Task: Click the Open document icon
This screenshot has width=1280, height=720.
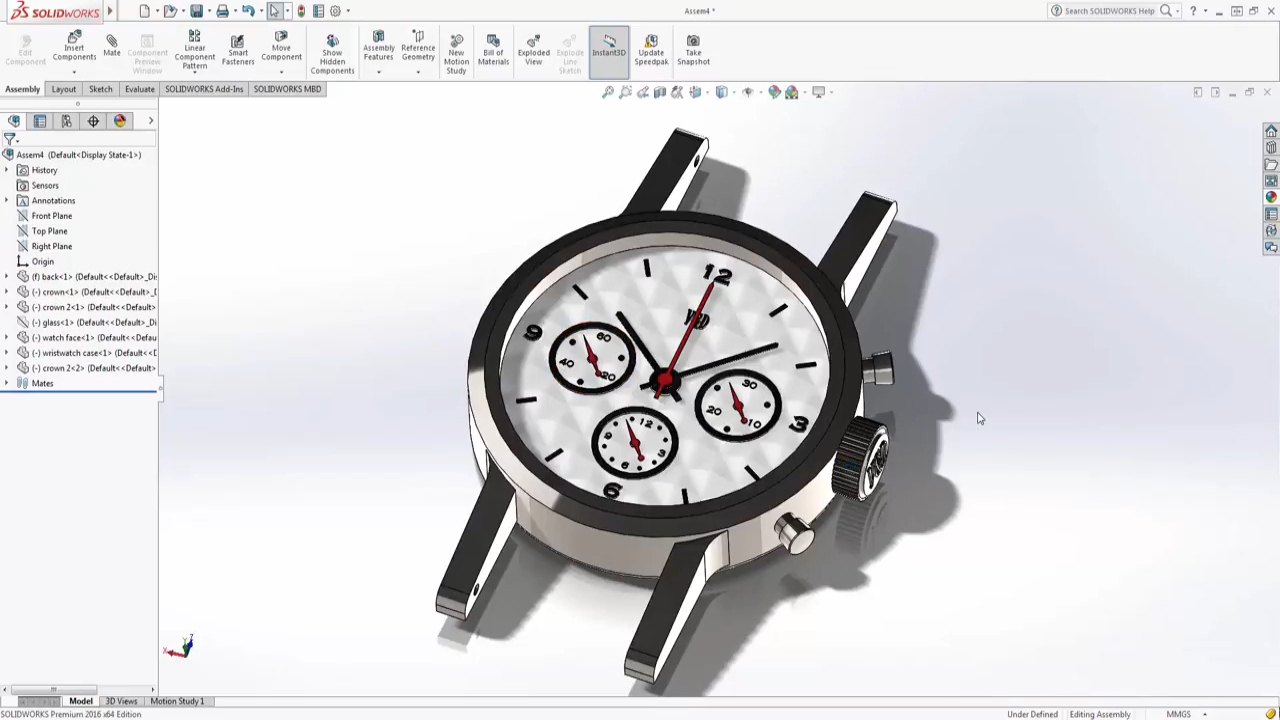Action: pyautogui.click(x=170, y=11)
